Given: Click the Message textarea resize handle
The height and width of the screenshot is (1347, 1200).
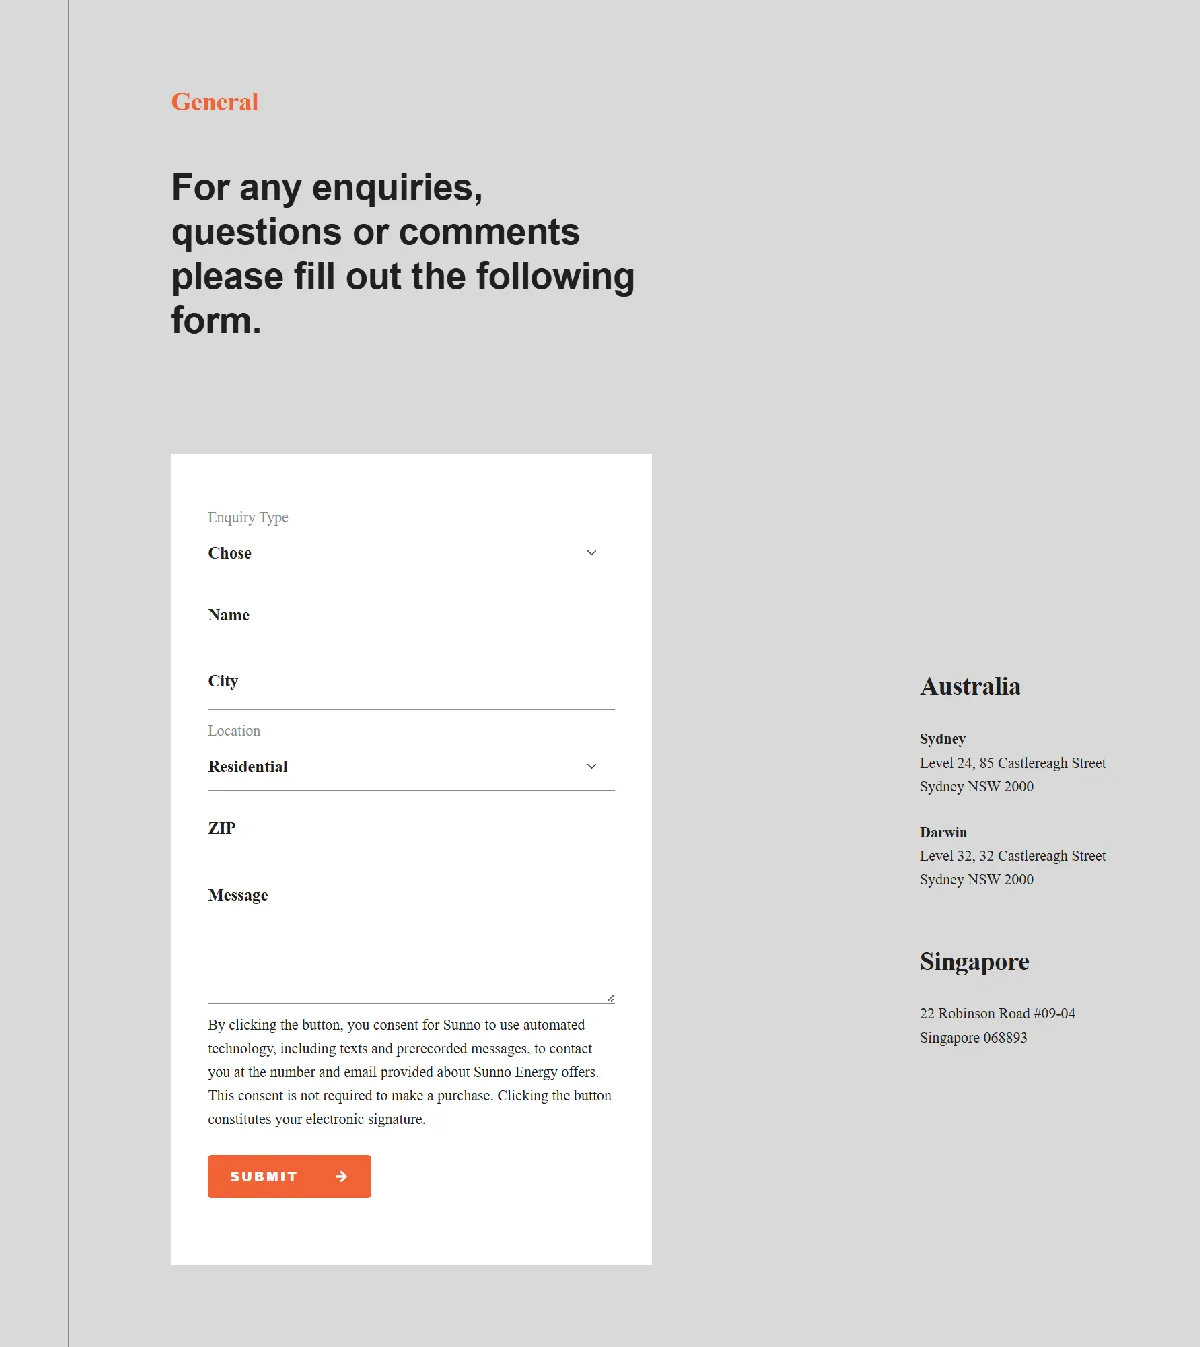Looking at the screenshot, I should click(x=610, y=998).
